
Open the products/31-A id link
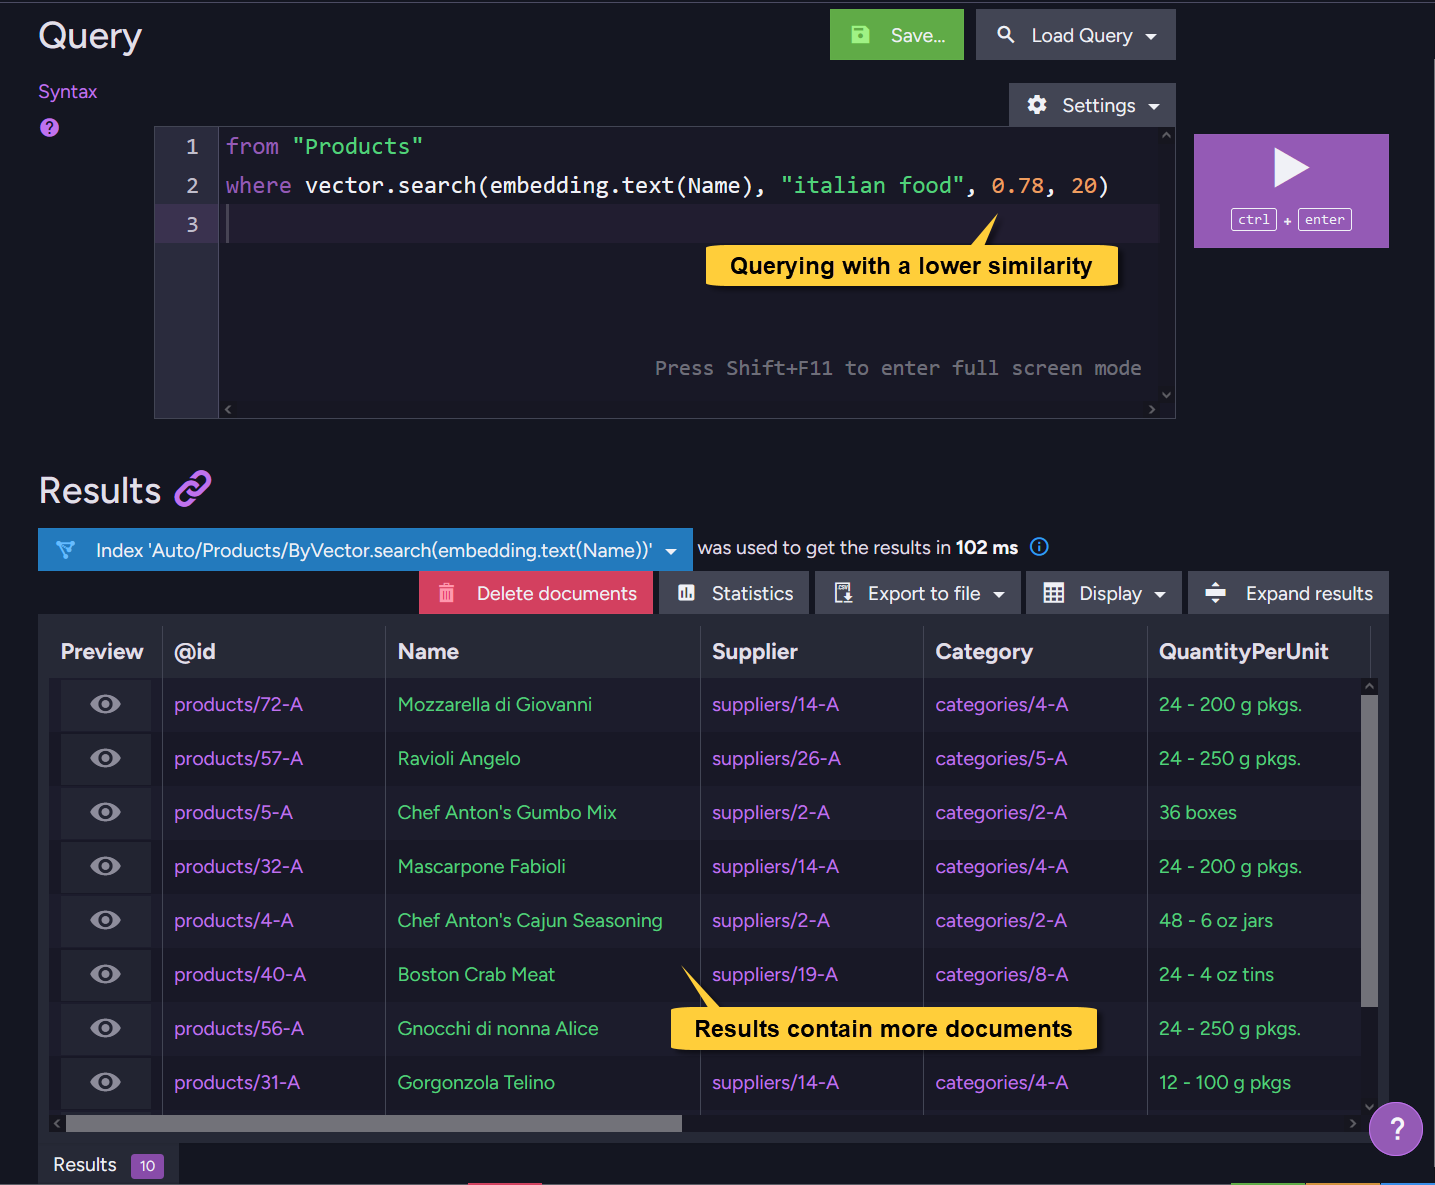pos(237,1082)
